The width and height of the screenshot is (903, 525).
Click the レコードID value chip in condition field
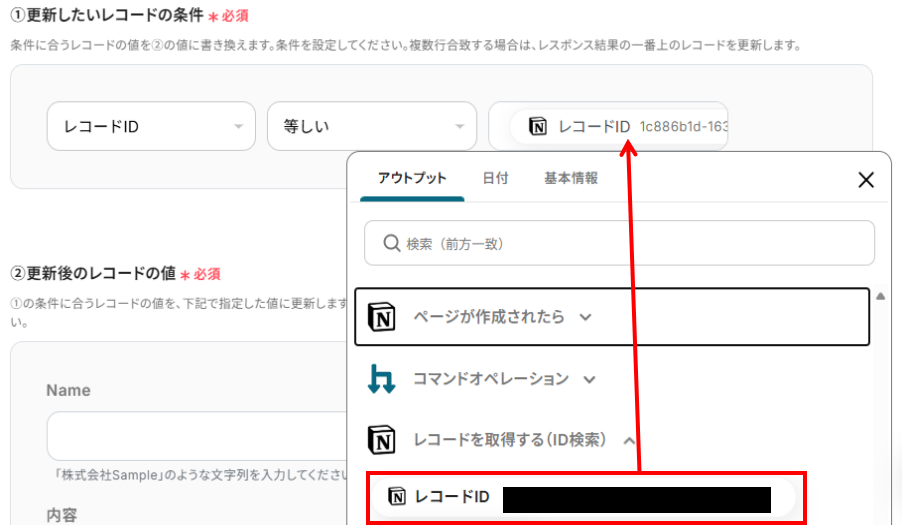[x=619, y=126]
